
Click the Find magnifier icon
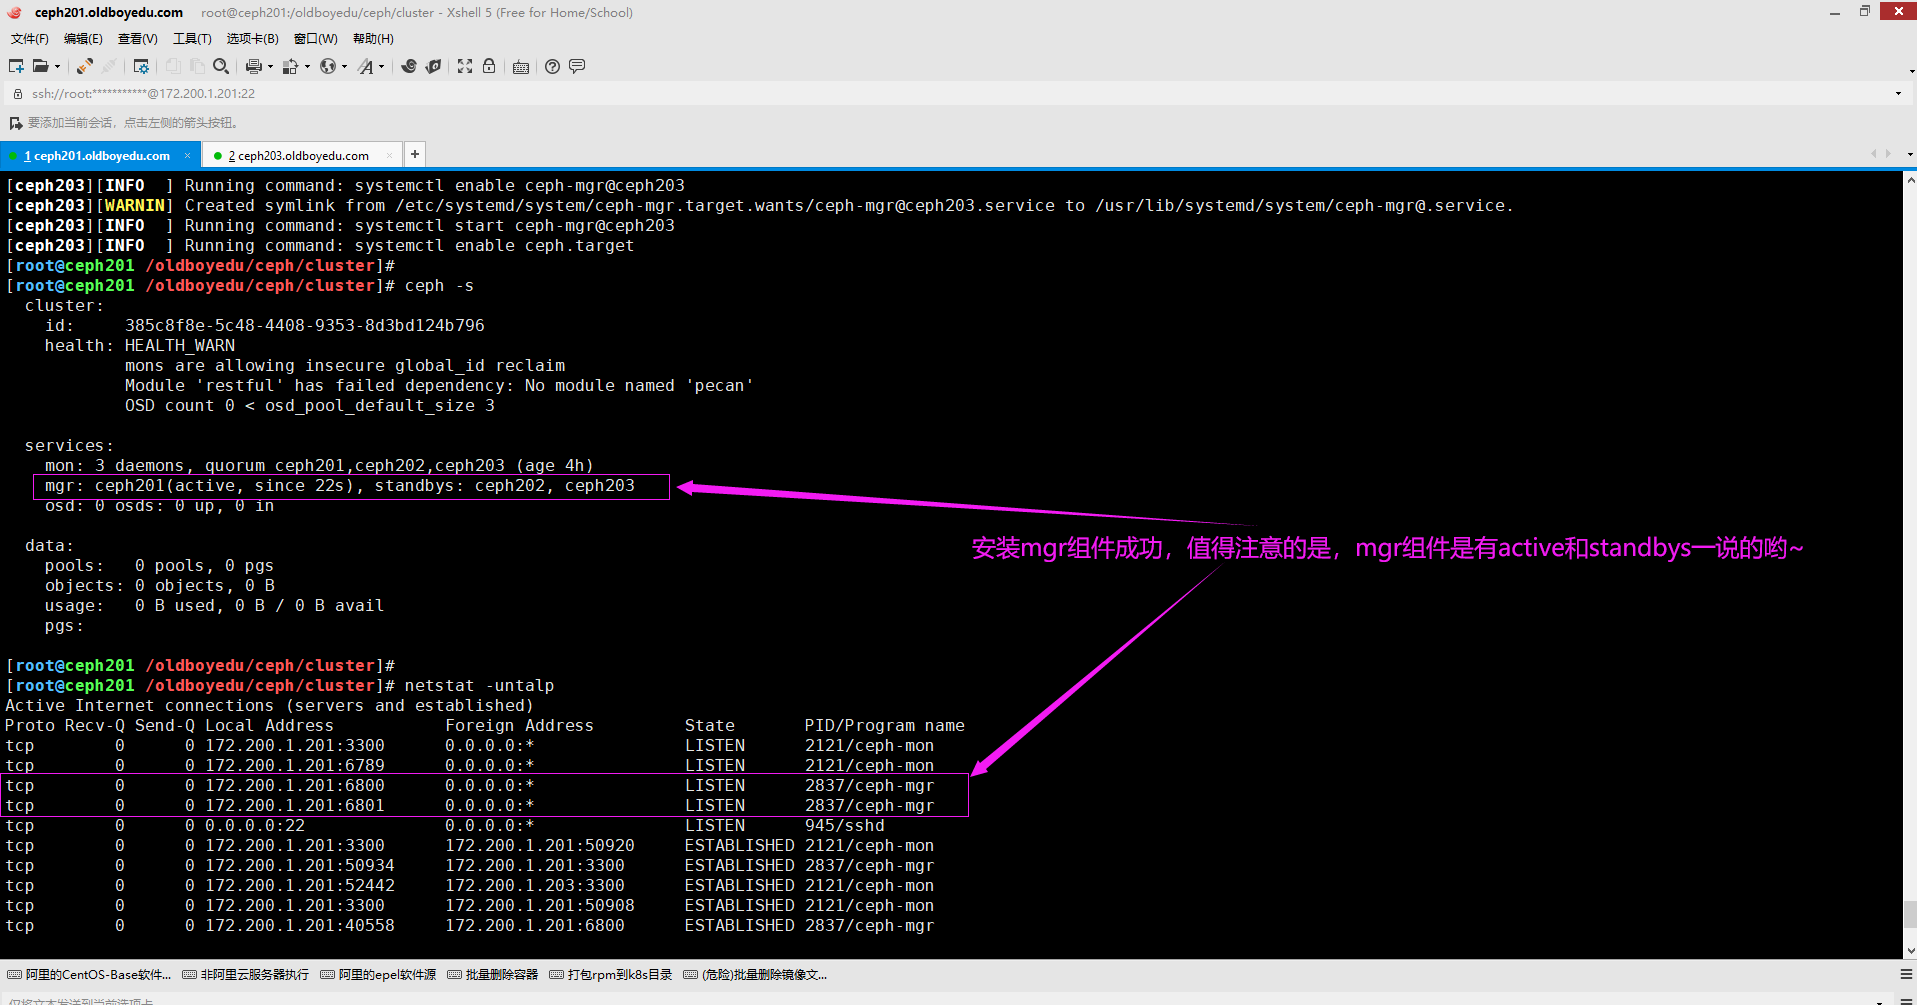221,66
